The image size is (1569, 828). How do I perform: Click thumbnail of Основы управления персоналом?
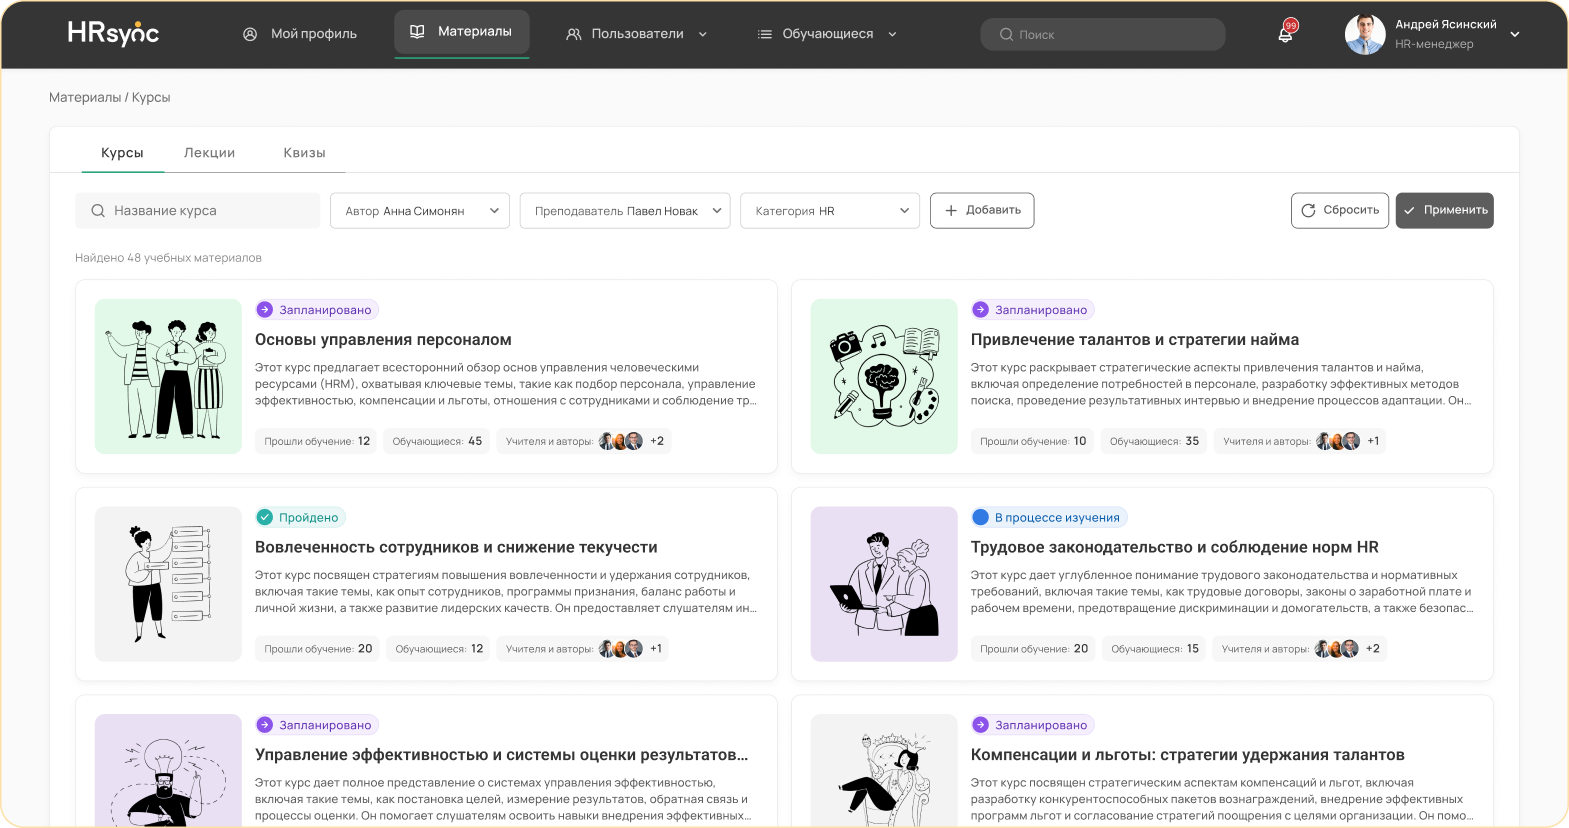[168, 377]
